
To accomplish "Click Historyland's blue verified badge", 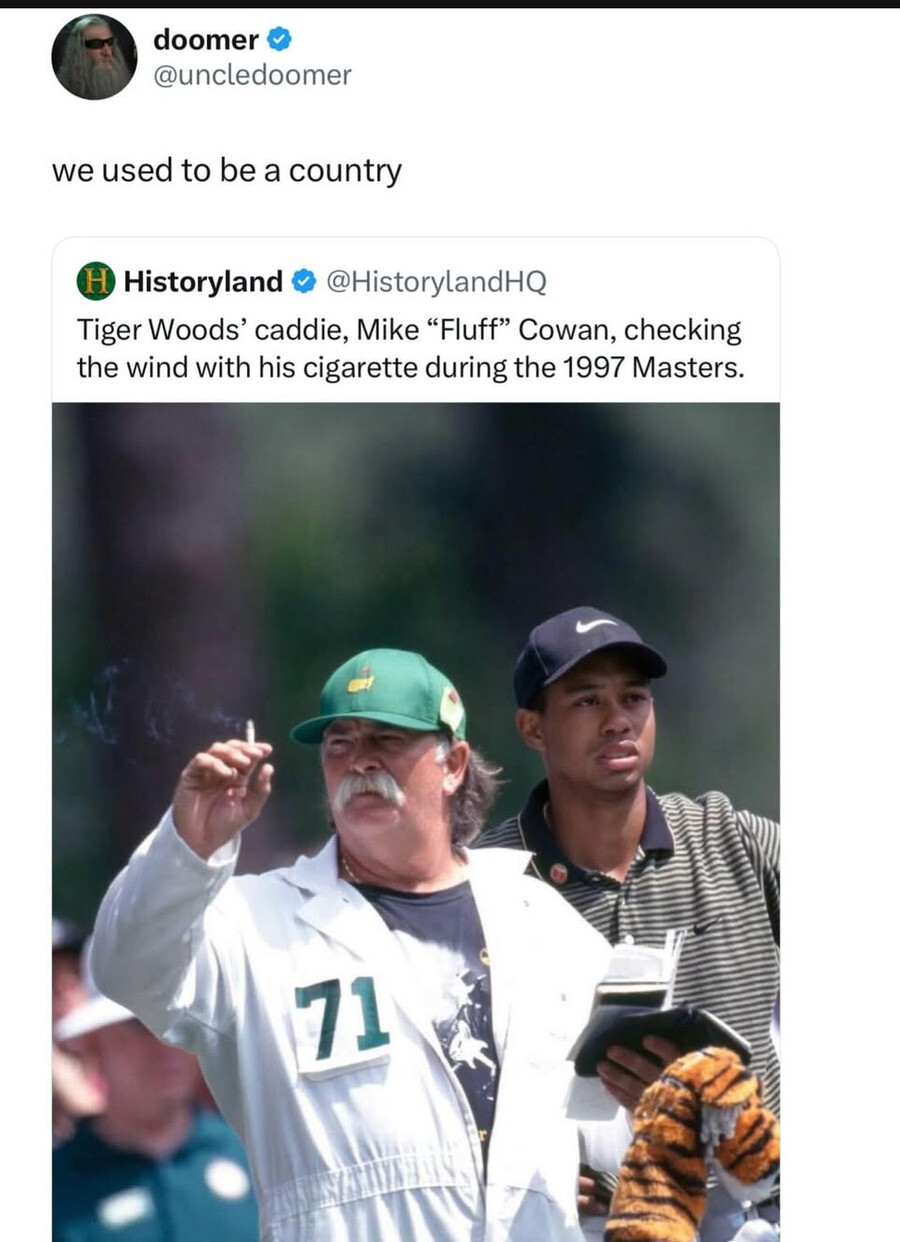I will pyautogui.click(x=304, y=282).
